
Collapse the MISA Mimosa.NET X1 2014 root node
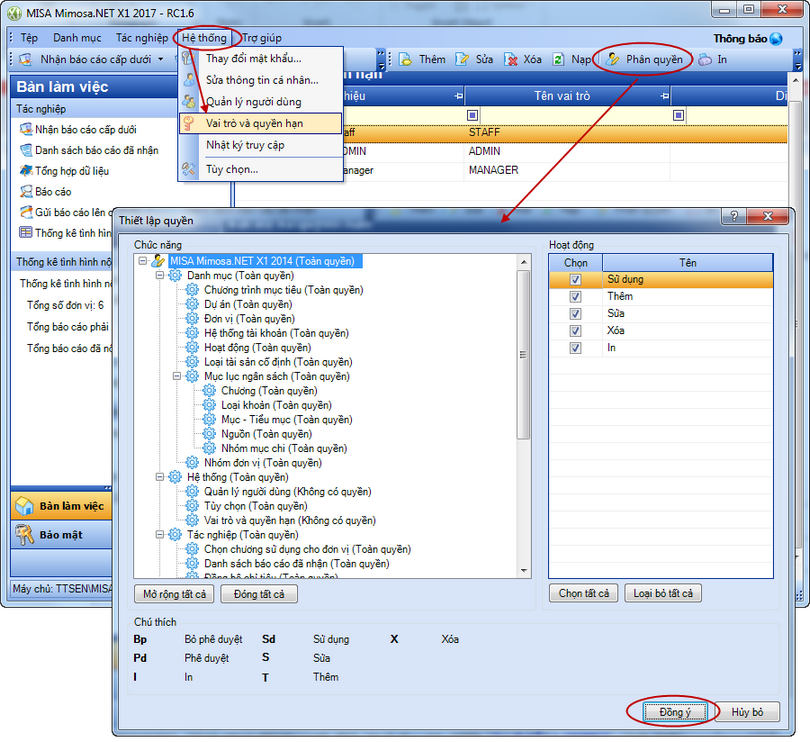[143, 261]
